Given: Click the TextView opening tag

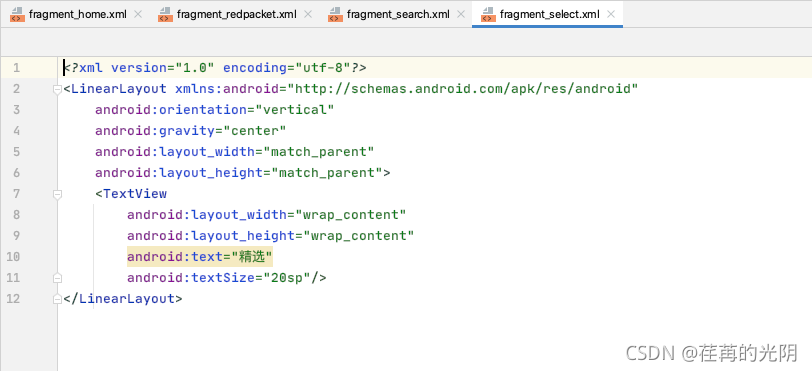Looking at the screenshot, I should (131, 194).
